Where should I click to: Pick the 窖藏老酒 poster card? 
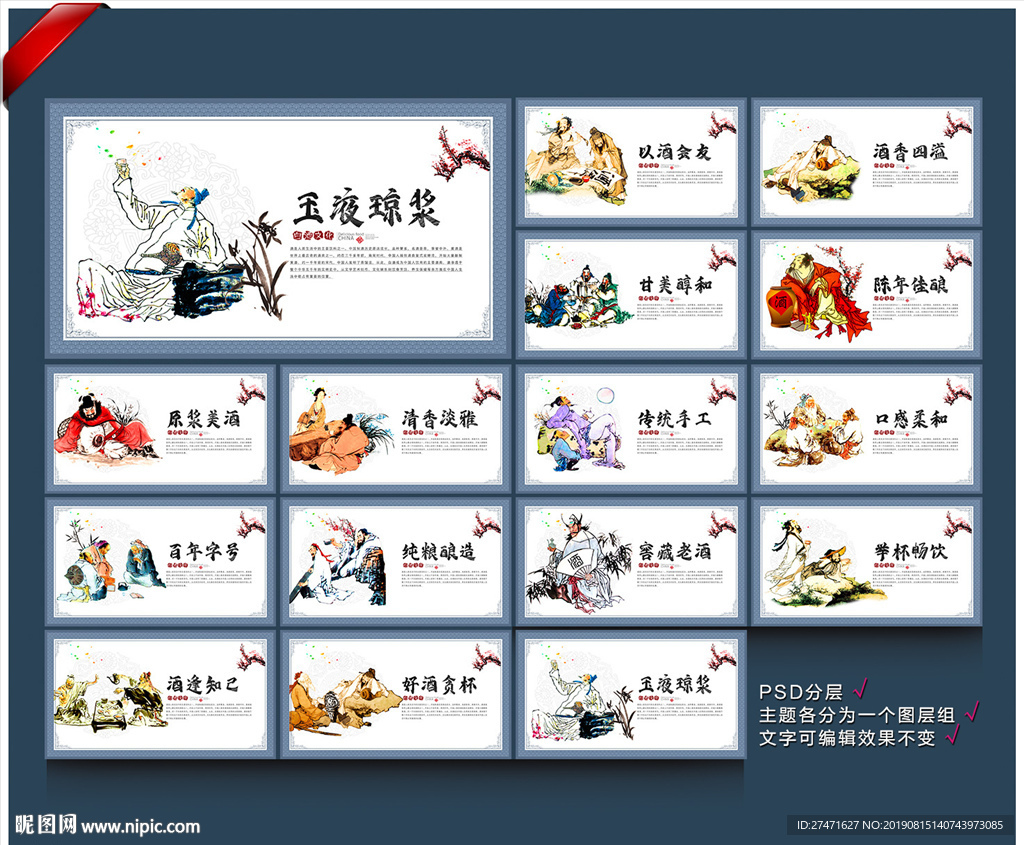coord(631,562)
